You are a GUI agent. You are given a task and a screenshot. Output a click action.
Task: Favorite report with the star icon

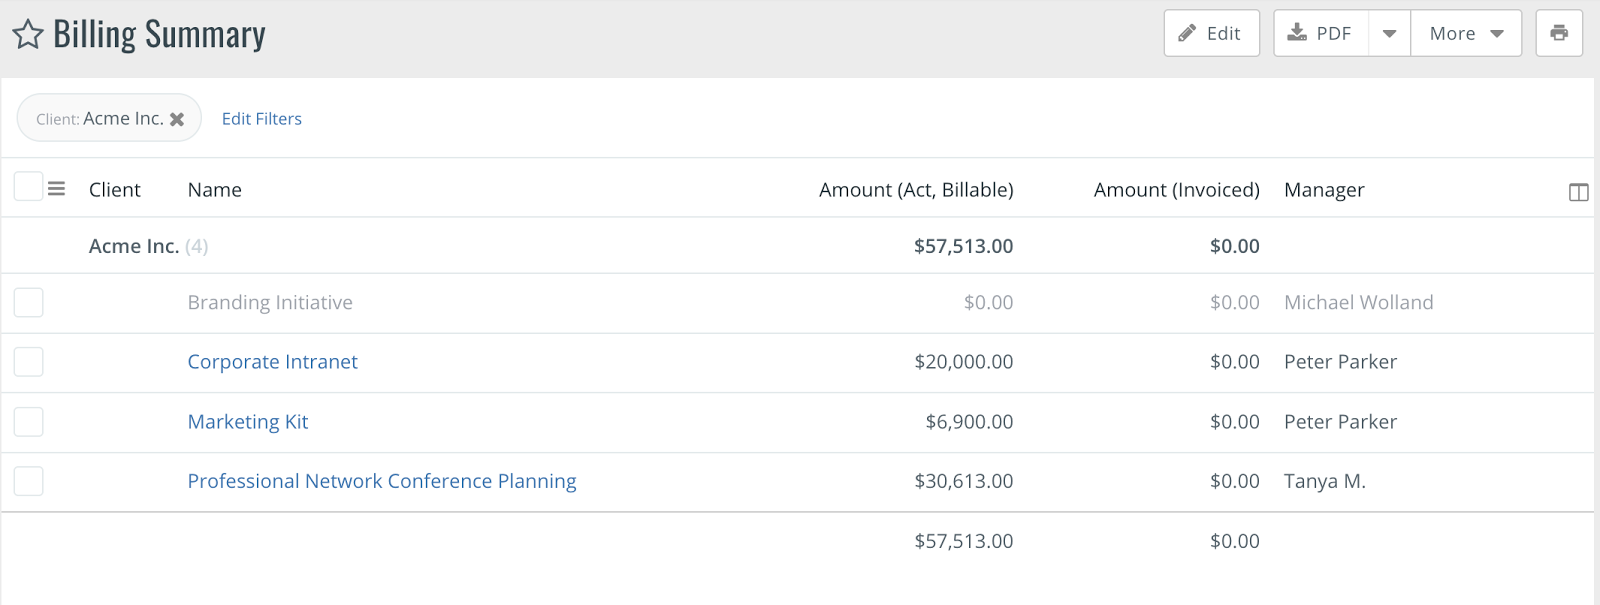pos(28,35)
